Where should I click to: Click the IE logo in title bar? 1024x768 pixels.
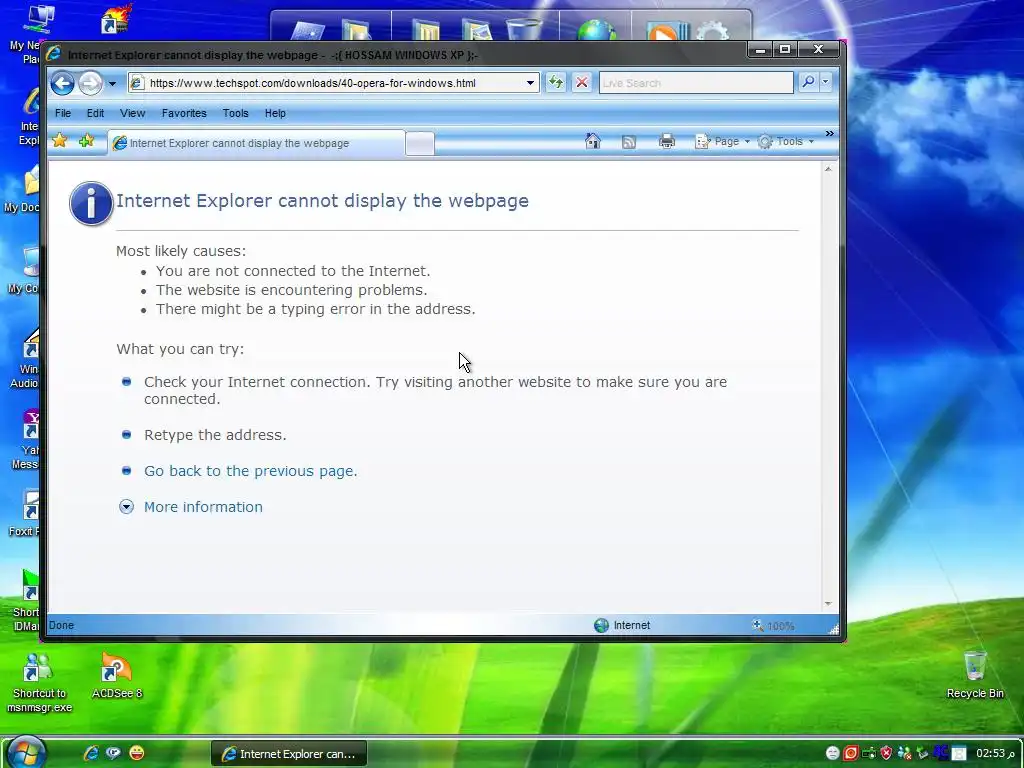click(x=54, y=54)
